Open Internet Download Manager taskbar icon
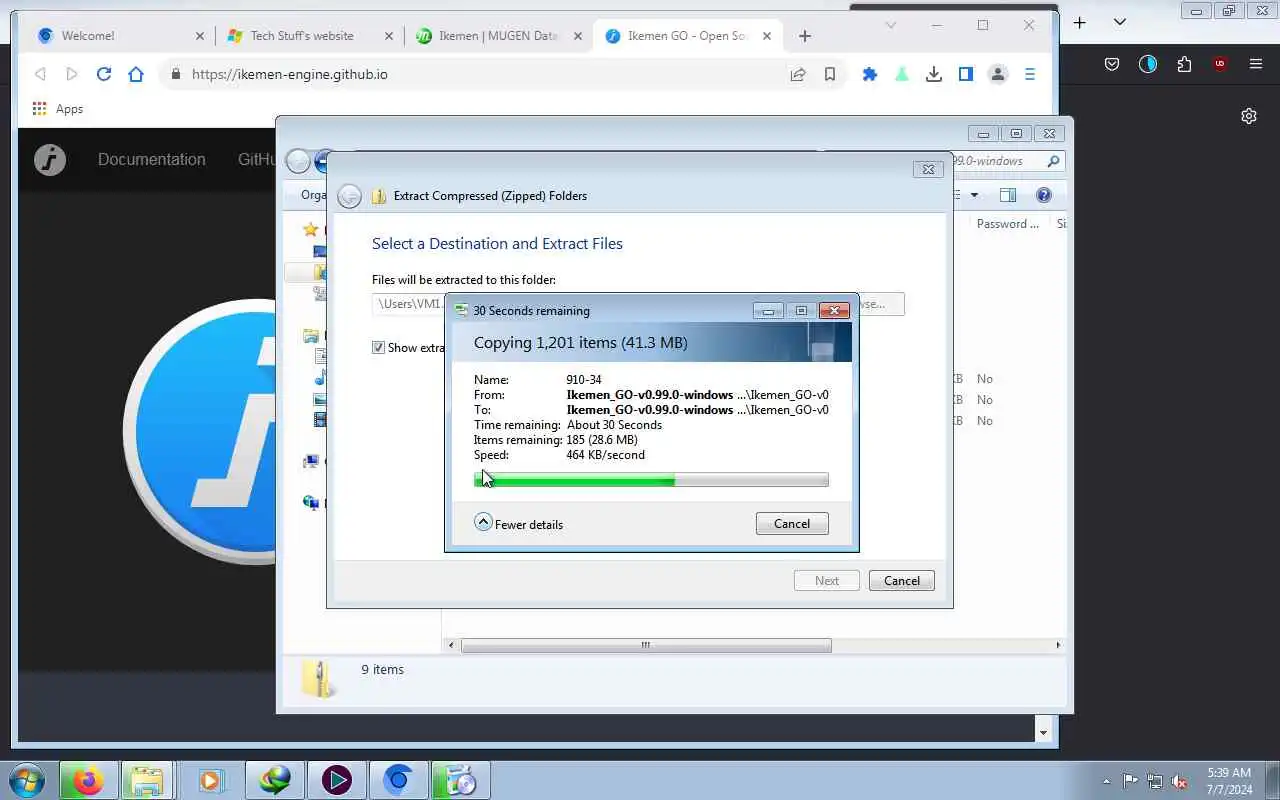Image resolution: width=1280 pixels, height=800 pixels. click(274, 780)
